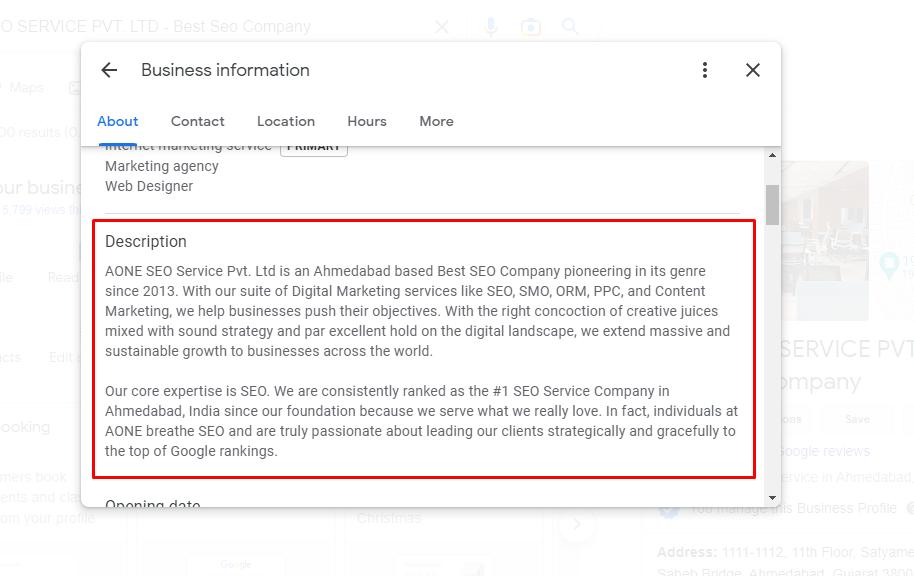Go back from Business information
Image resolution: width=914 pixels, height=576 pixels.
109,70
